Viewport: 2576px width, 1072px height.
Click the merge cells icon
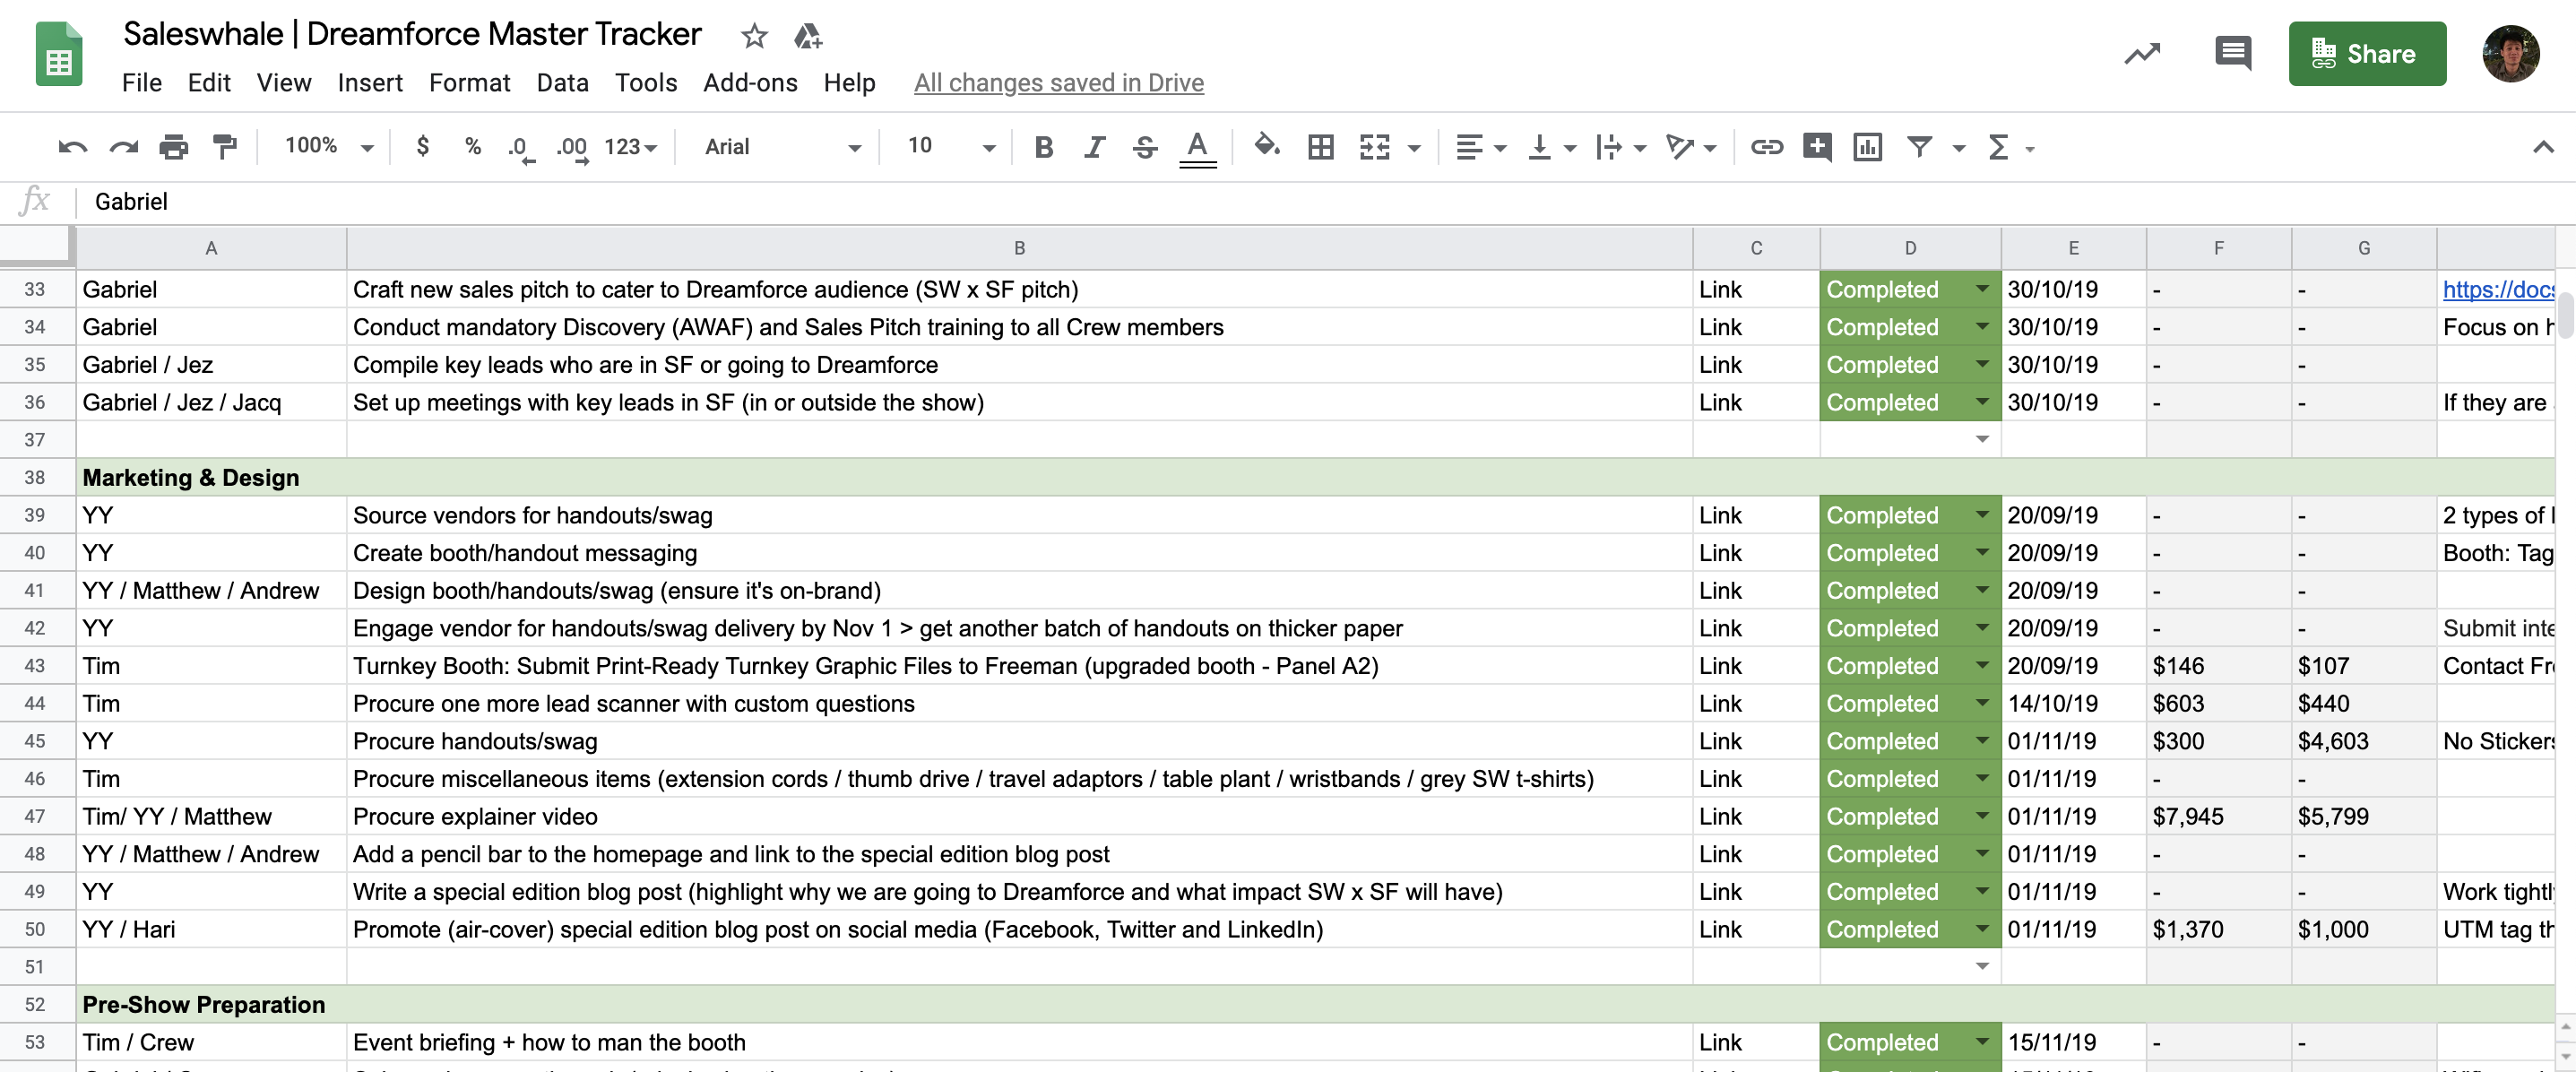coord(1374,147)
